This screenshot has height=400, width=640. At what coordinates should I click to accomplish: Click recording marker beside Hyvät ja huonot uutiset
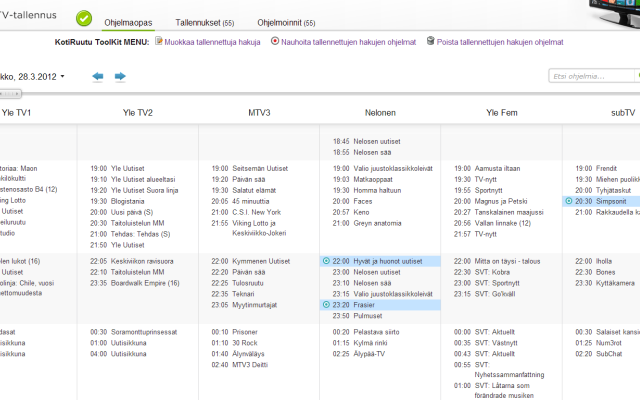tap(326, 261)
